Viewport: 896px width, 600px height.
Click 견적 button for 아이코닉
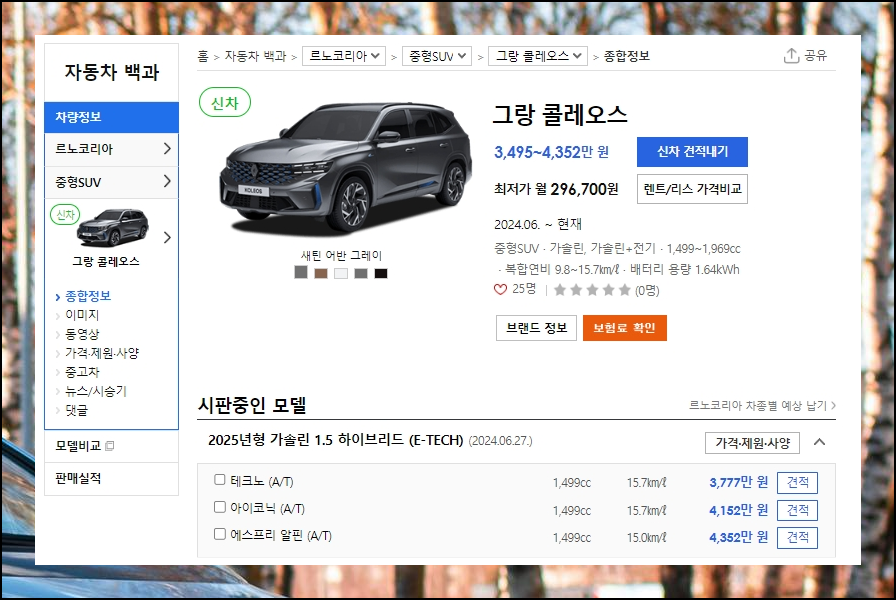(797, 510)
